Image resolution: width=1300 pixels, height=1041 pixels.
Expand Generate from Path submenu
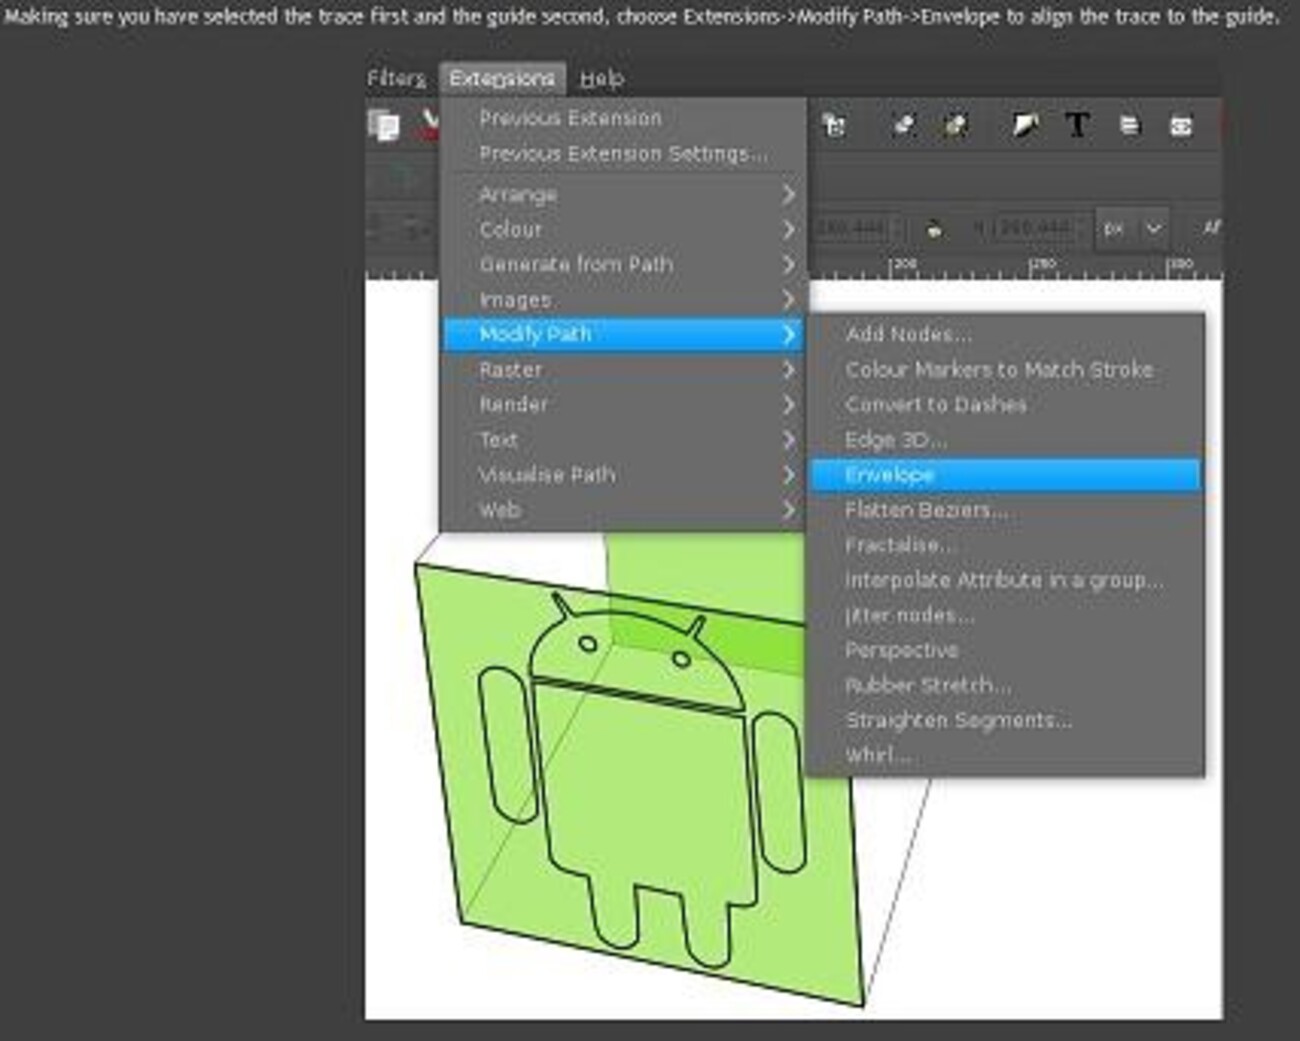point(624,264)
